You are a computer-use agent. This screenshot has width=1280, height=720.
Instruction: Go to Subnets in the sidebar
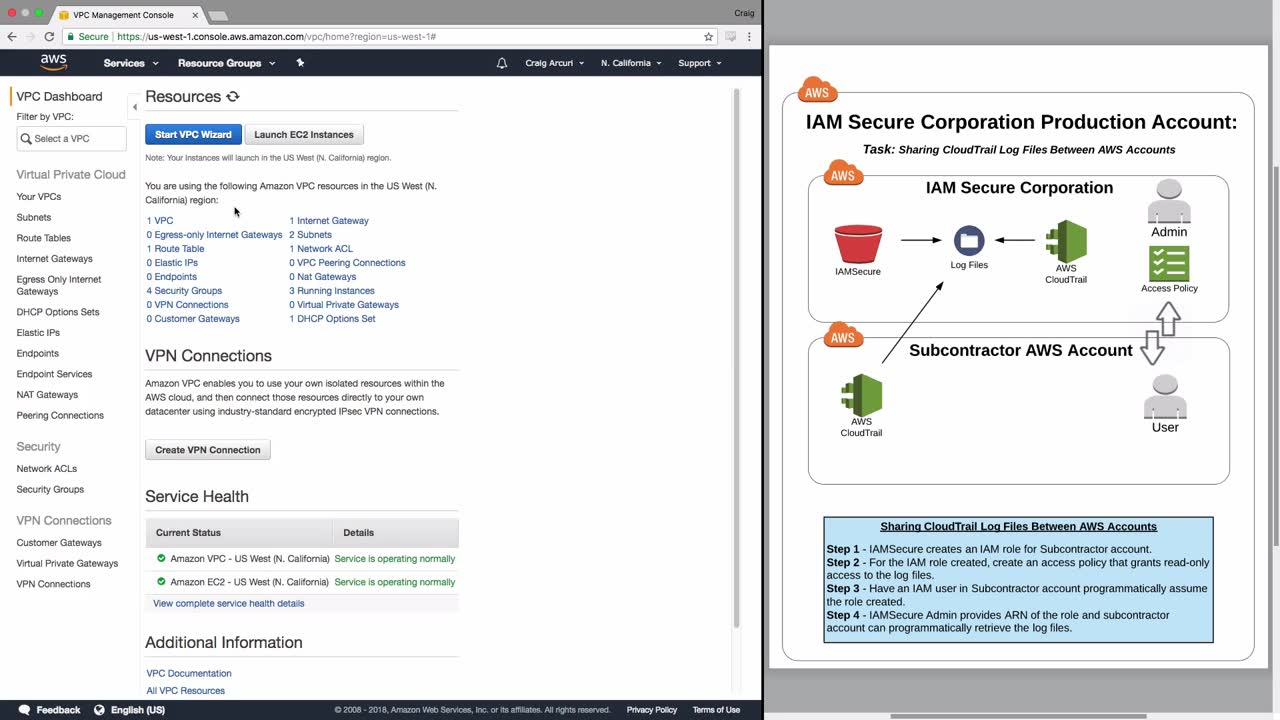(x=34, y=217)
